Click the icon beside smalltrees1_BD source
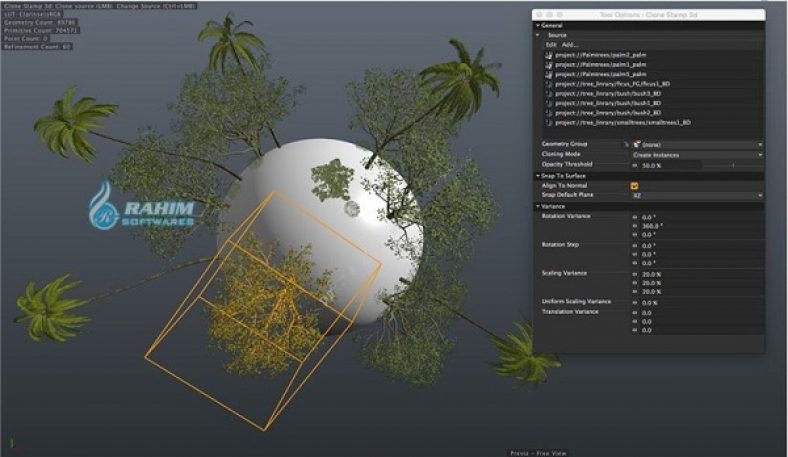Viewport: 788px width, 457px height. coord(548,123)
